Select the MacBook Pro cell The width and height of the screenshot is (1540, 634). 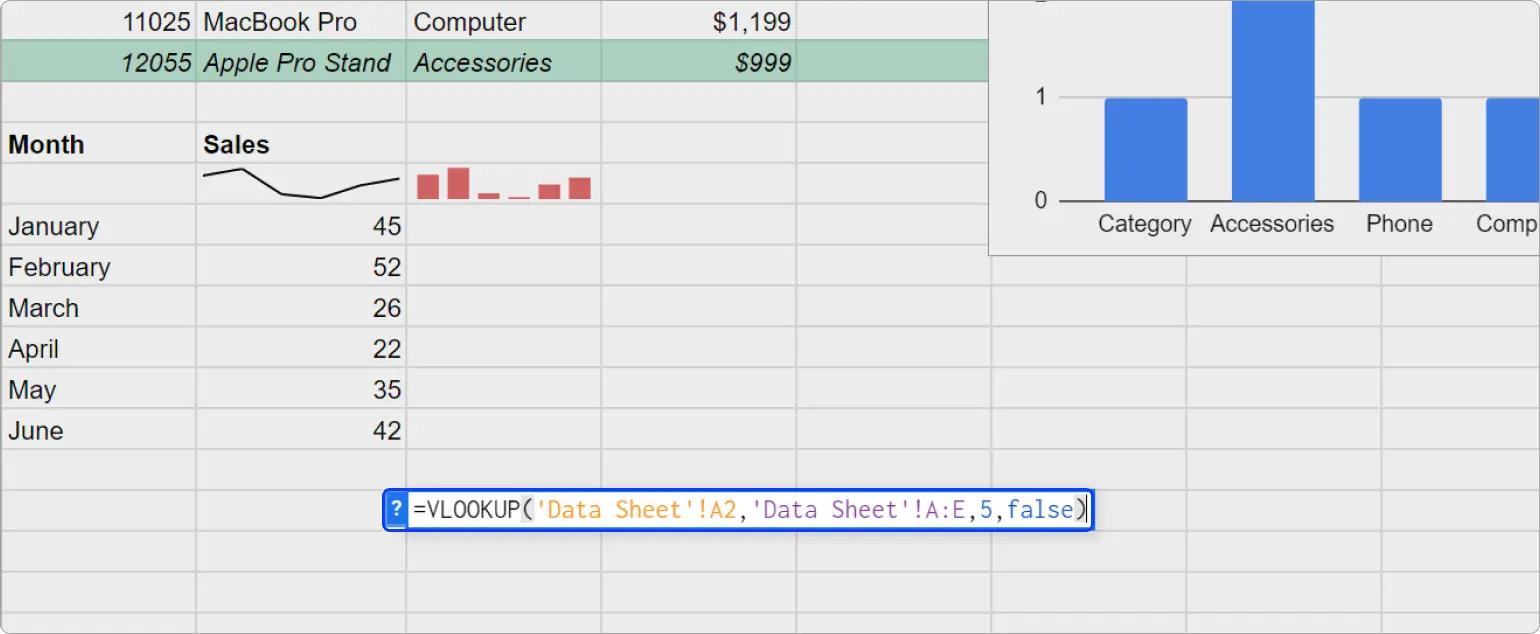[x=300, y=22]
